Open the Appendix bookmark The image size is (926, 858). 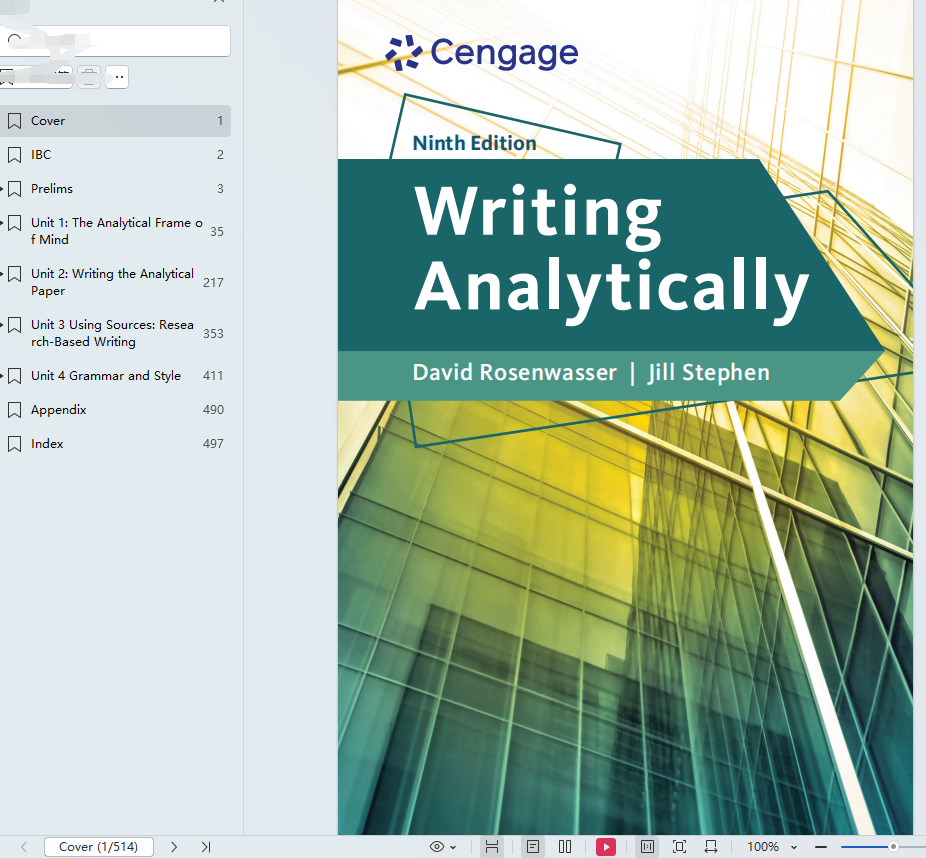pos(115,410)
